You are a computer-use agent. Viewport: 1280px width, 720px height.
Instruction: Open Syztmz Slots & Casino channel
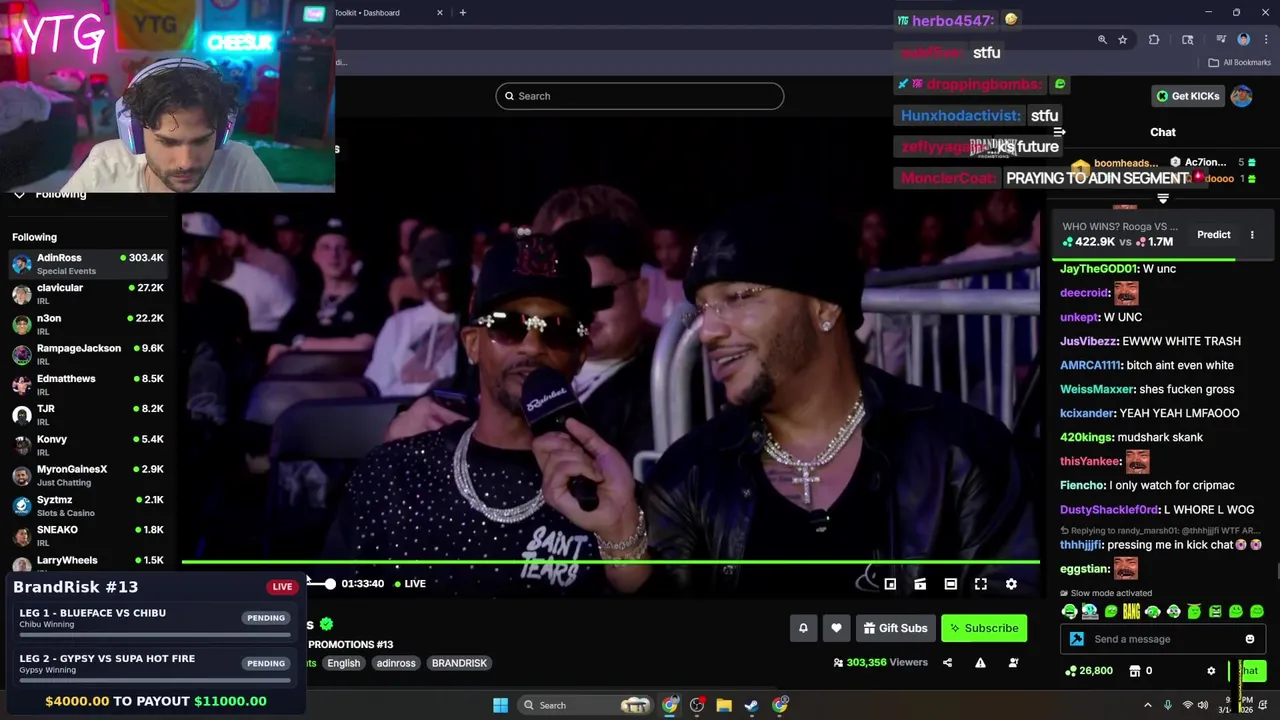pyautogui.click(x=89, y=506)
